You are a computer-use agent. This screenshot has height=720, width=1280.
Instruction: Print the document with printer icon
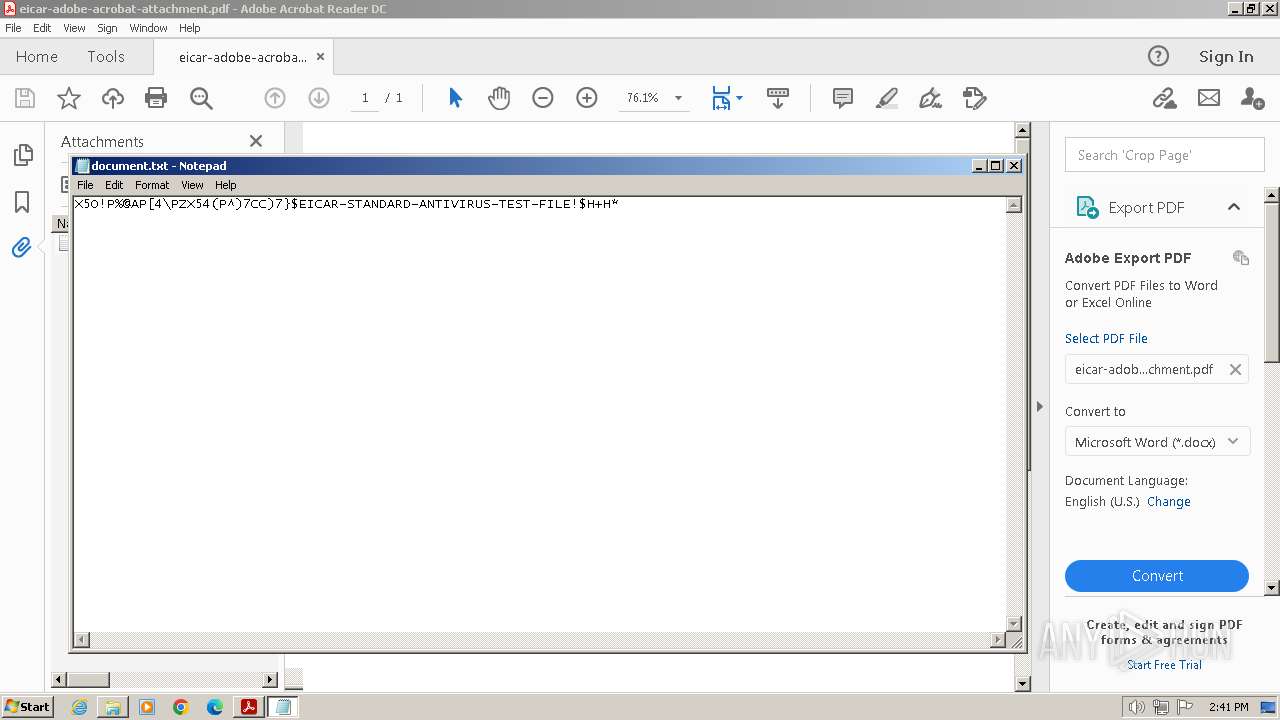click(156, 98)
